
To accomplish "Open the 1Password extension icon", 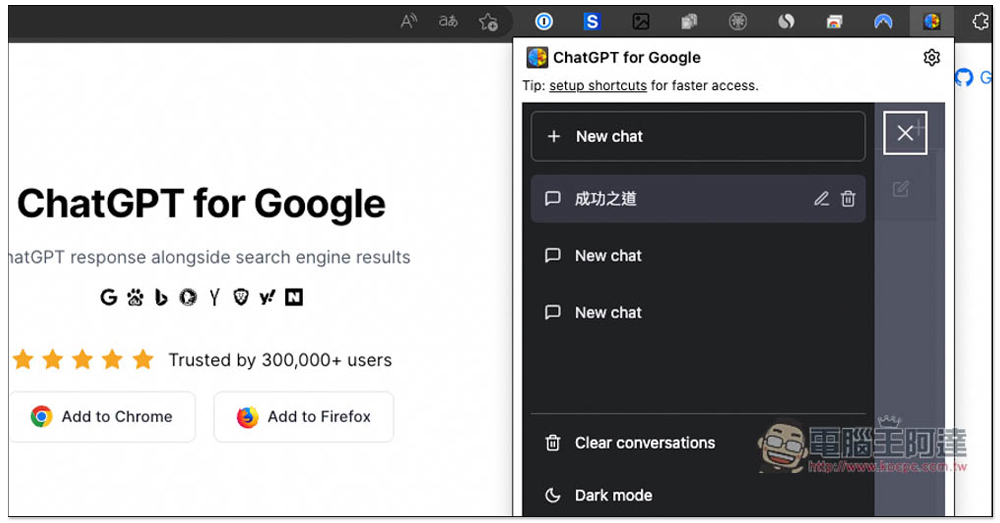I will click(543, 22).
